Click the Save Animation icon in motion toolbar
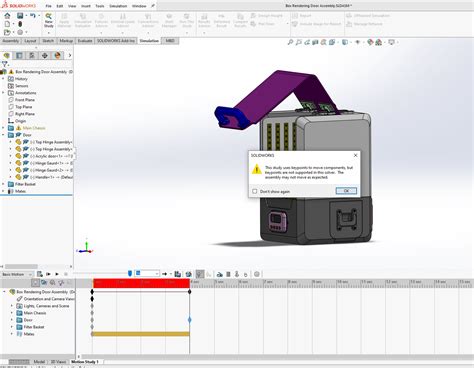The image size is (474, 368). (x=178, y=274)
